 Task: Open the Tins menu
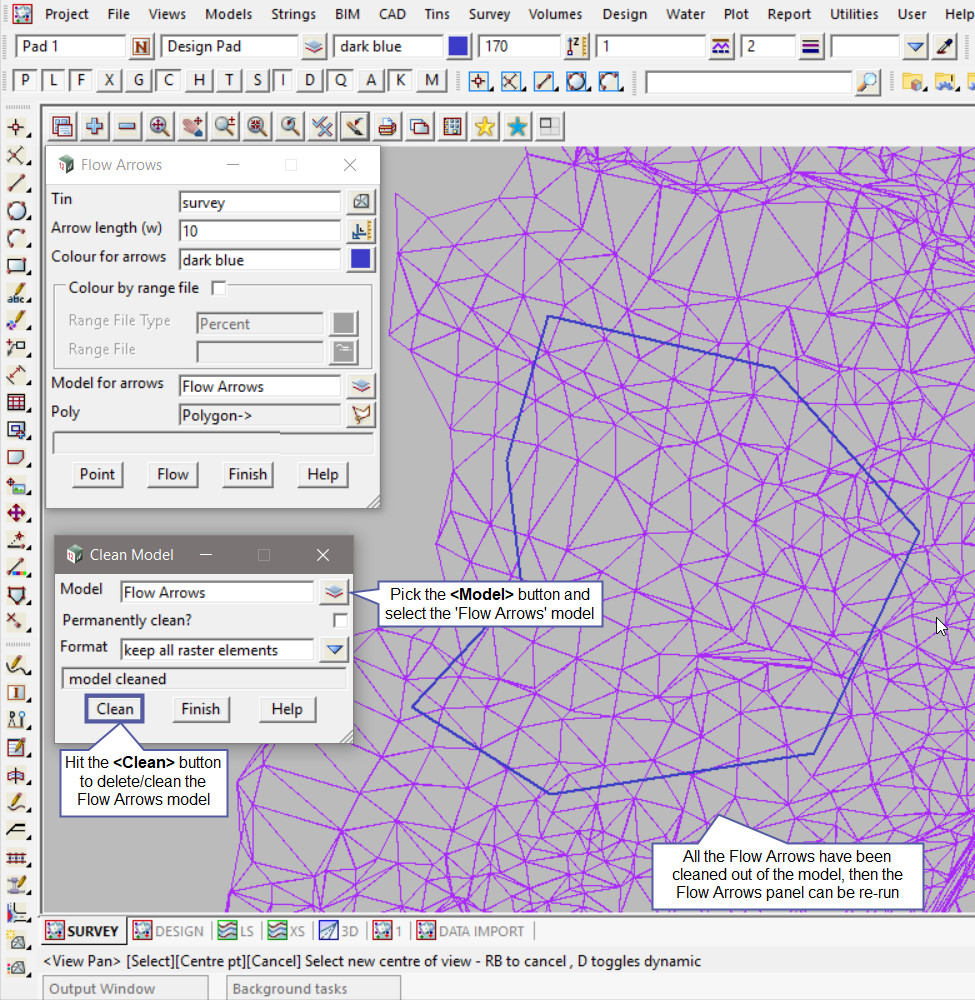tap(437, 14)
